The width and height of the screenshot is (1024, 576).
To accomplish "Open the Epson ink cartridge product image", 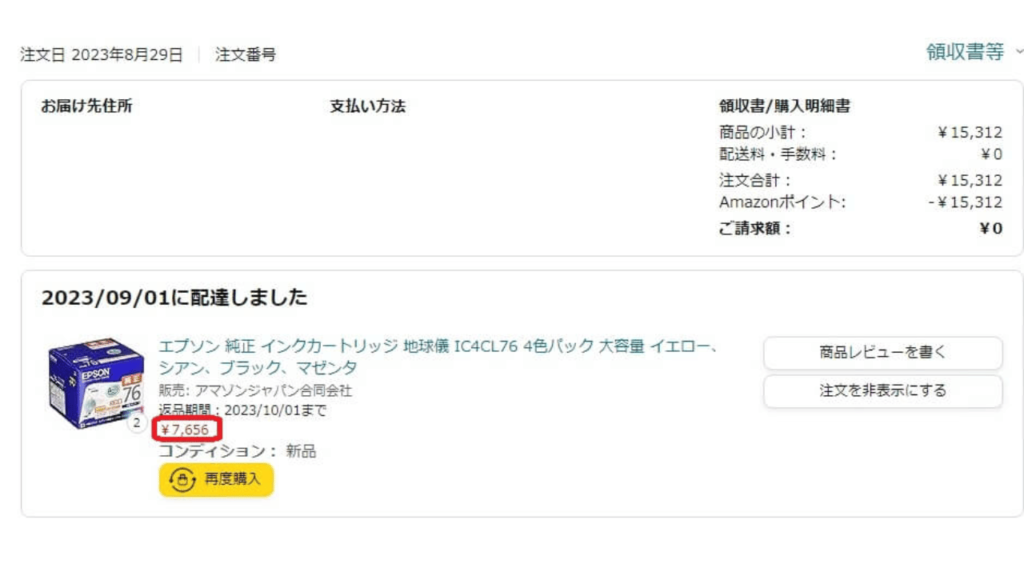I will click(x=96, y=383).
